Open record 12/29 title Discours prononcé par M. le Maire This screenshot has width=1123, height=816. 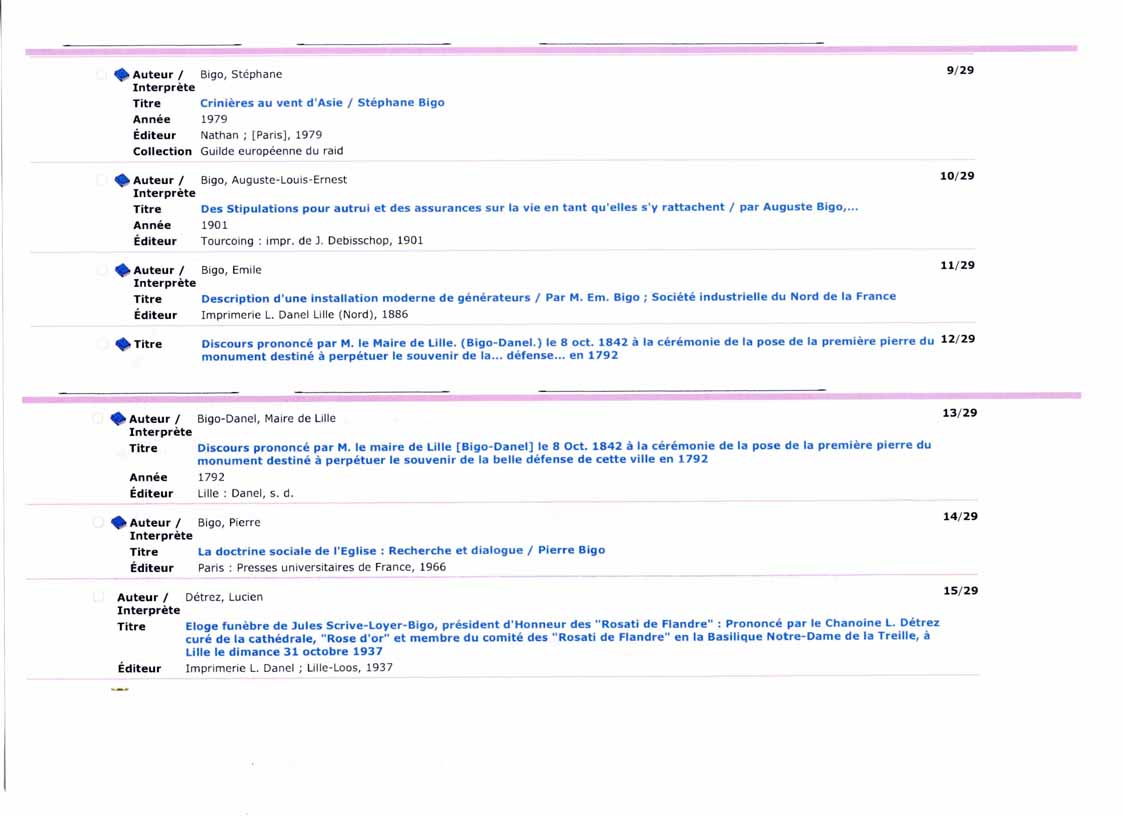[568, 348]
